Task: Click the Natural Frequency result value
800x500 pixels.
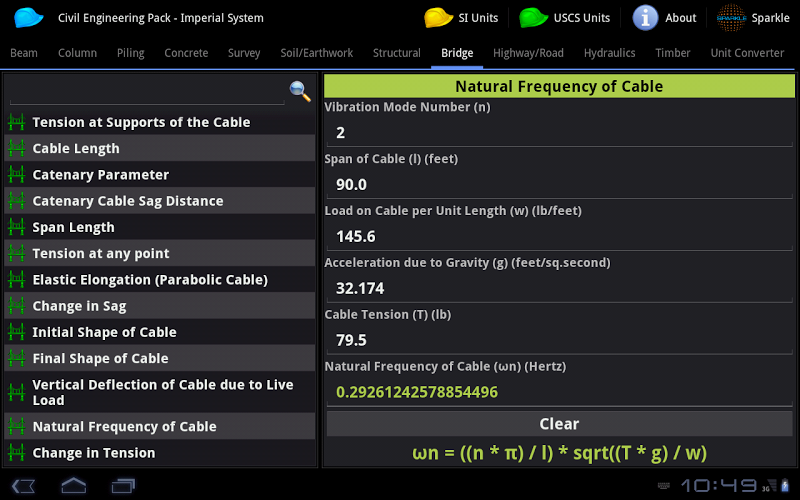Action: (x=417, y=392)
